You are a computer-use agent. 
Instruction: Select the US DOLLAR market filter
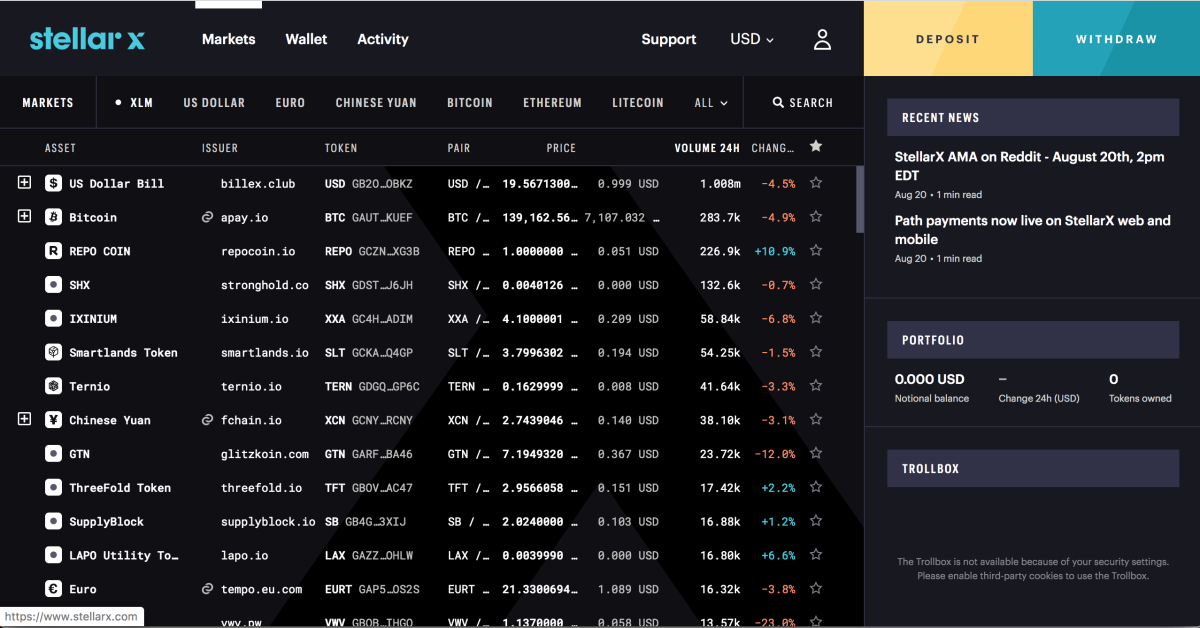[214, 102]
